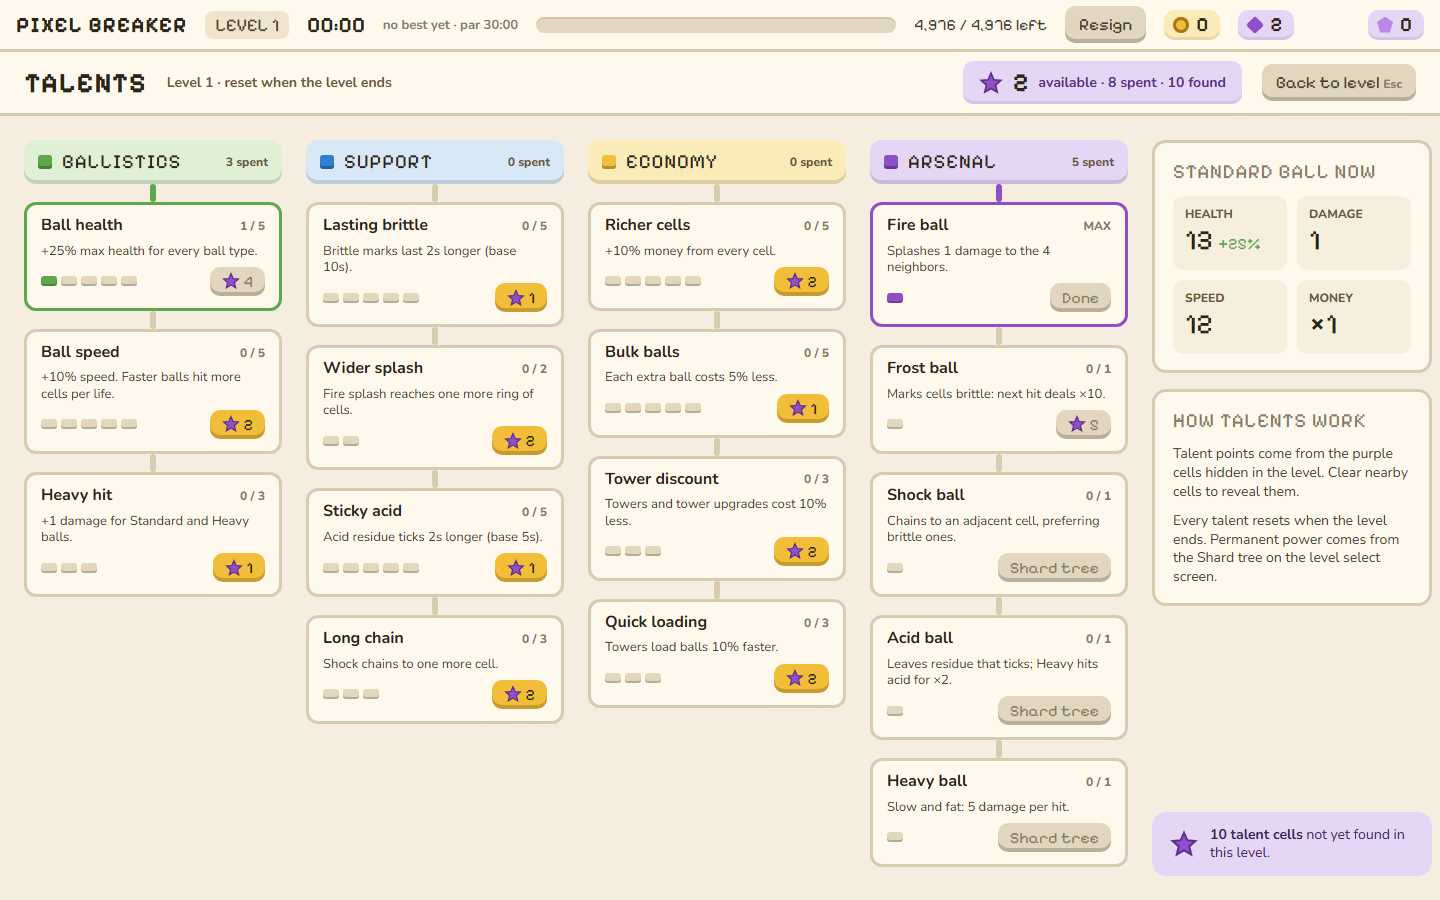Click the Level 1 badge

click(247, 25)
